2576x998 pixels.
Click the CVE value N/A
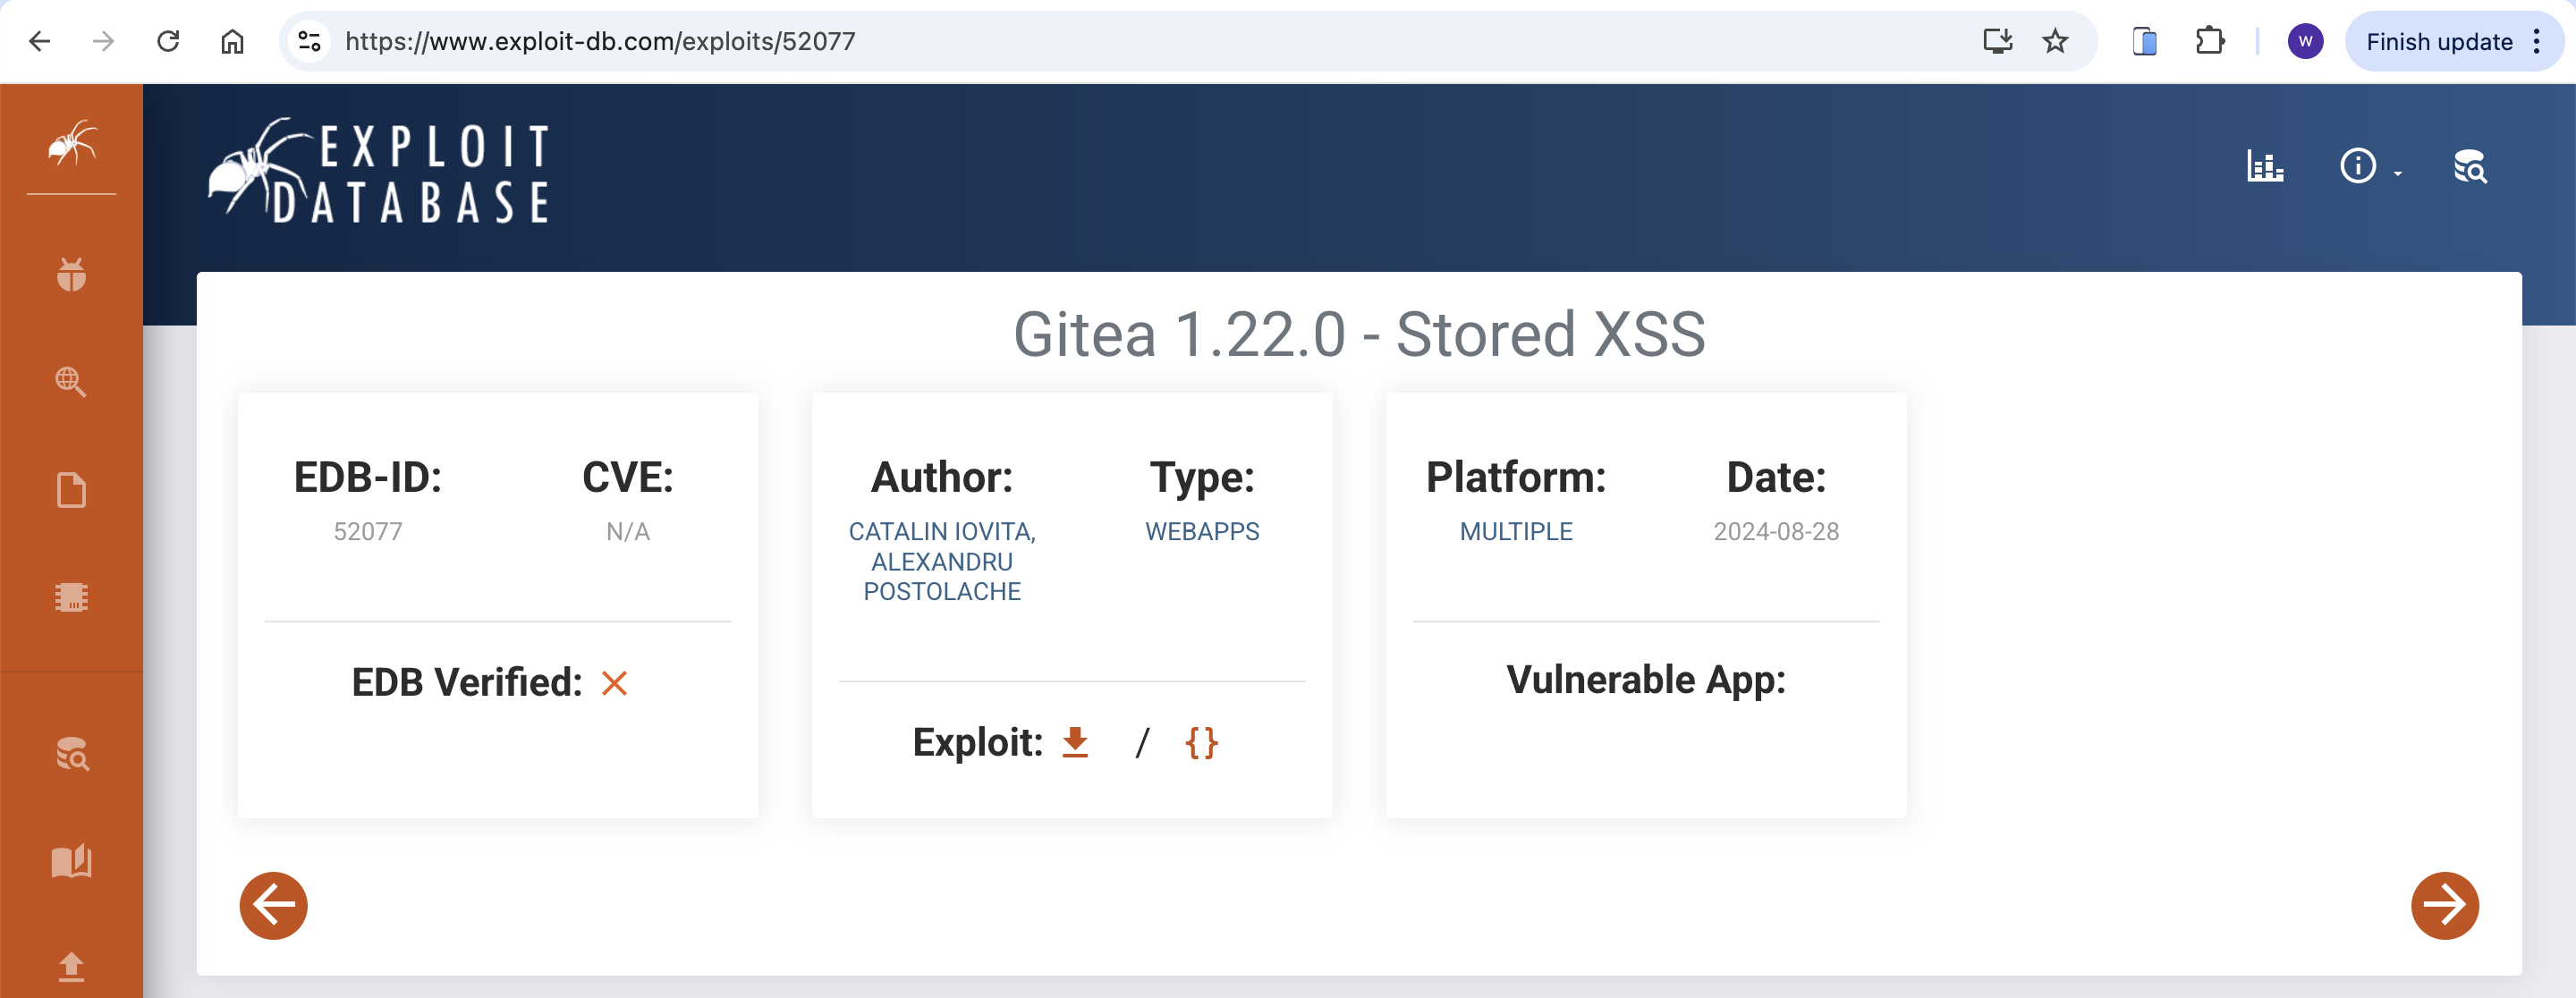(x=628, y=531)
